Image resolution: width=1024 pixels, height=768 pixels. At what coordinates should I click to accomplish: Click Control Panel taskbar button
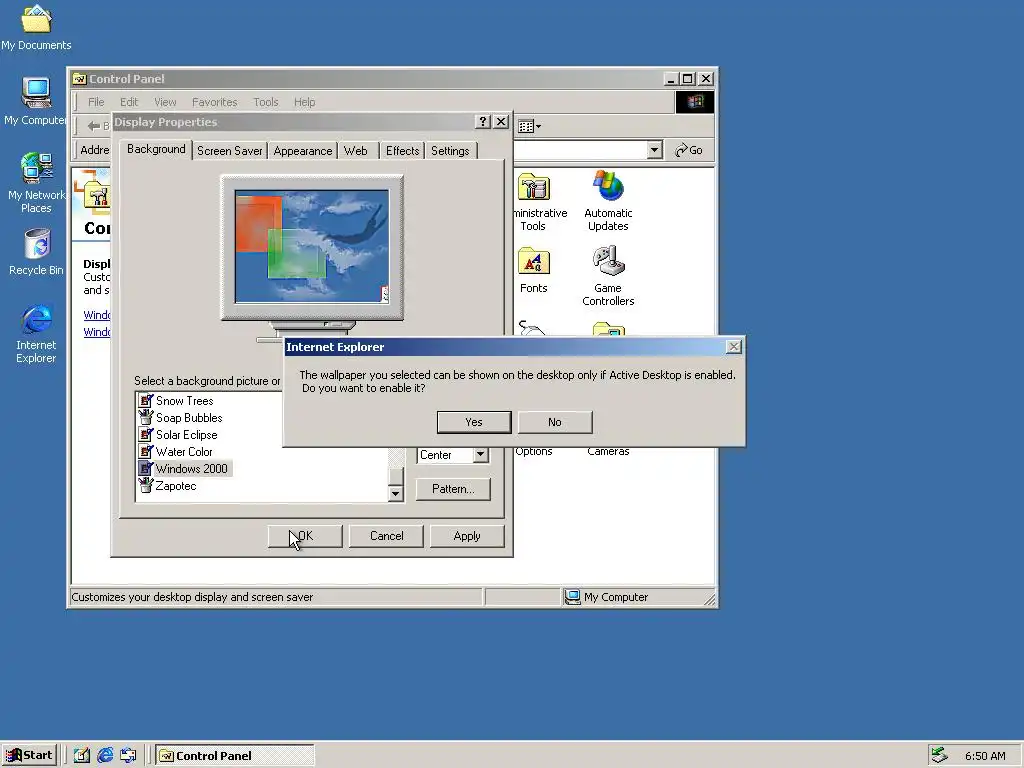(x=235, y=756)
